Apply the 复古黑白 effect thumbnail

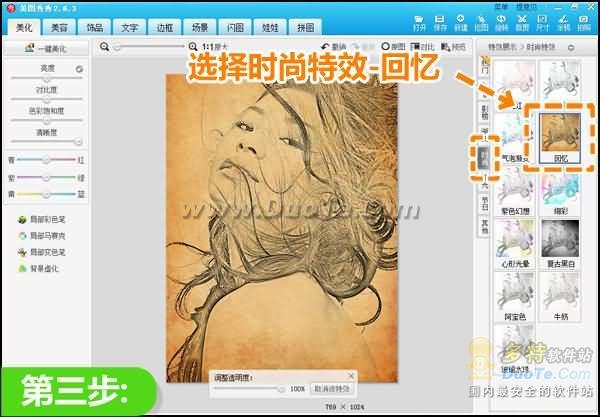[x=560, y=244]
